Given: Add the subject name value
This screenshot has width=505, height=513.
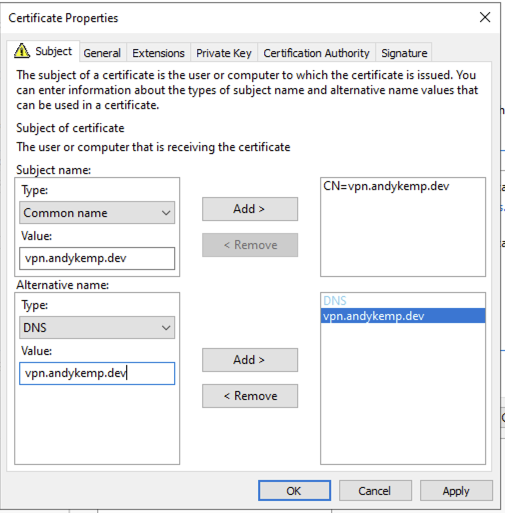Looking at the screenshot, I should [x=250, y=209].
